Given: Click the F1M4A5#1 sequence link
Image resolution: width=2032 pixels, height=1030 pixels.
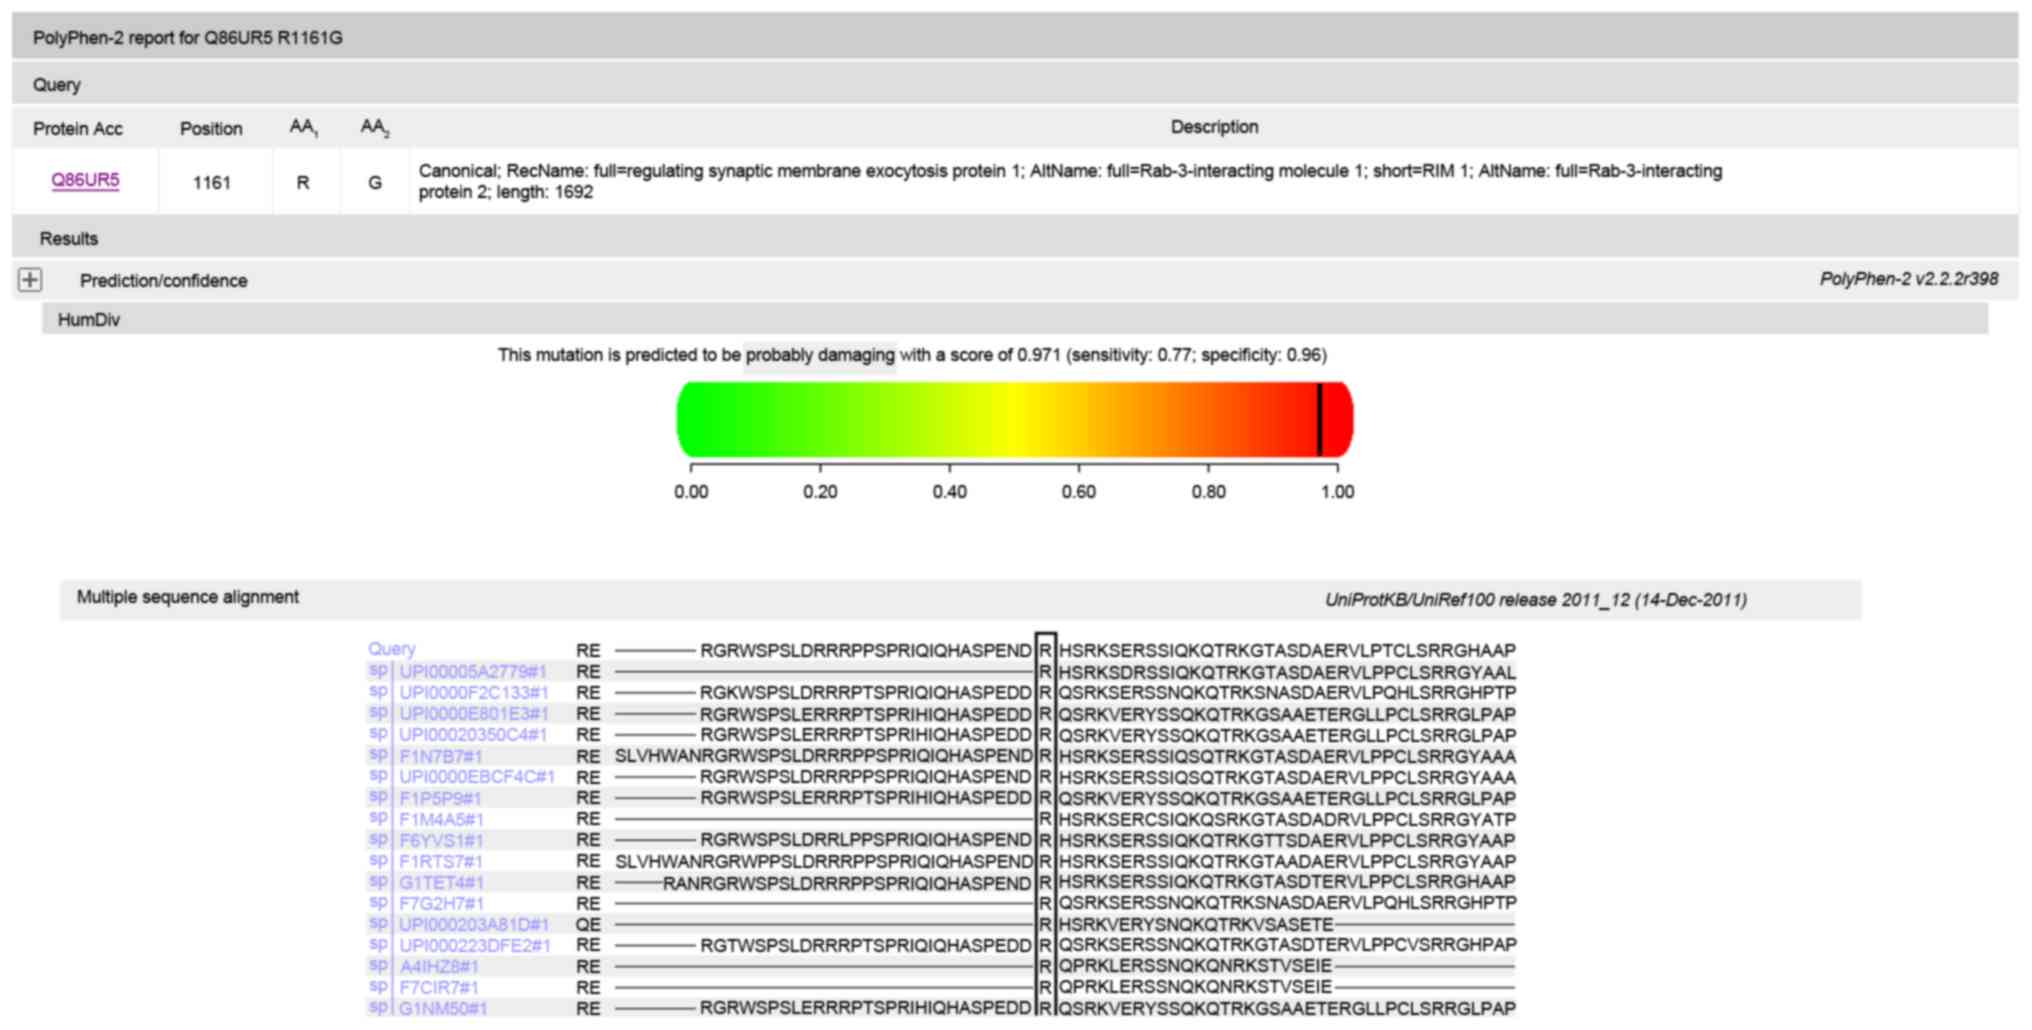Looking at the screenshot, I should click(x=441, y=819).
